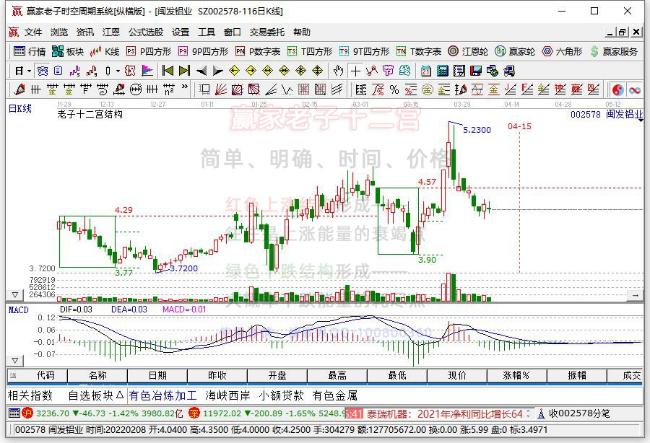Click the floppy disk save icon
The width and height of the screenshot is (650, 443).
tap(475, 71)
